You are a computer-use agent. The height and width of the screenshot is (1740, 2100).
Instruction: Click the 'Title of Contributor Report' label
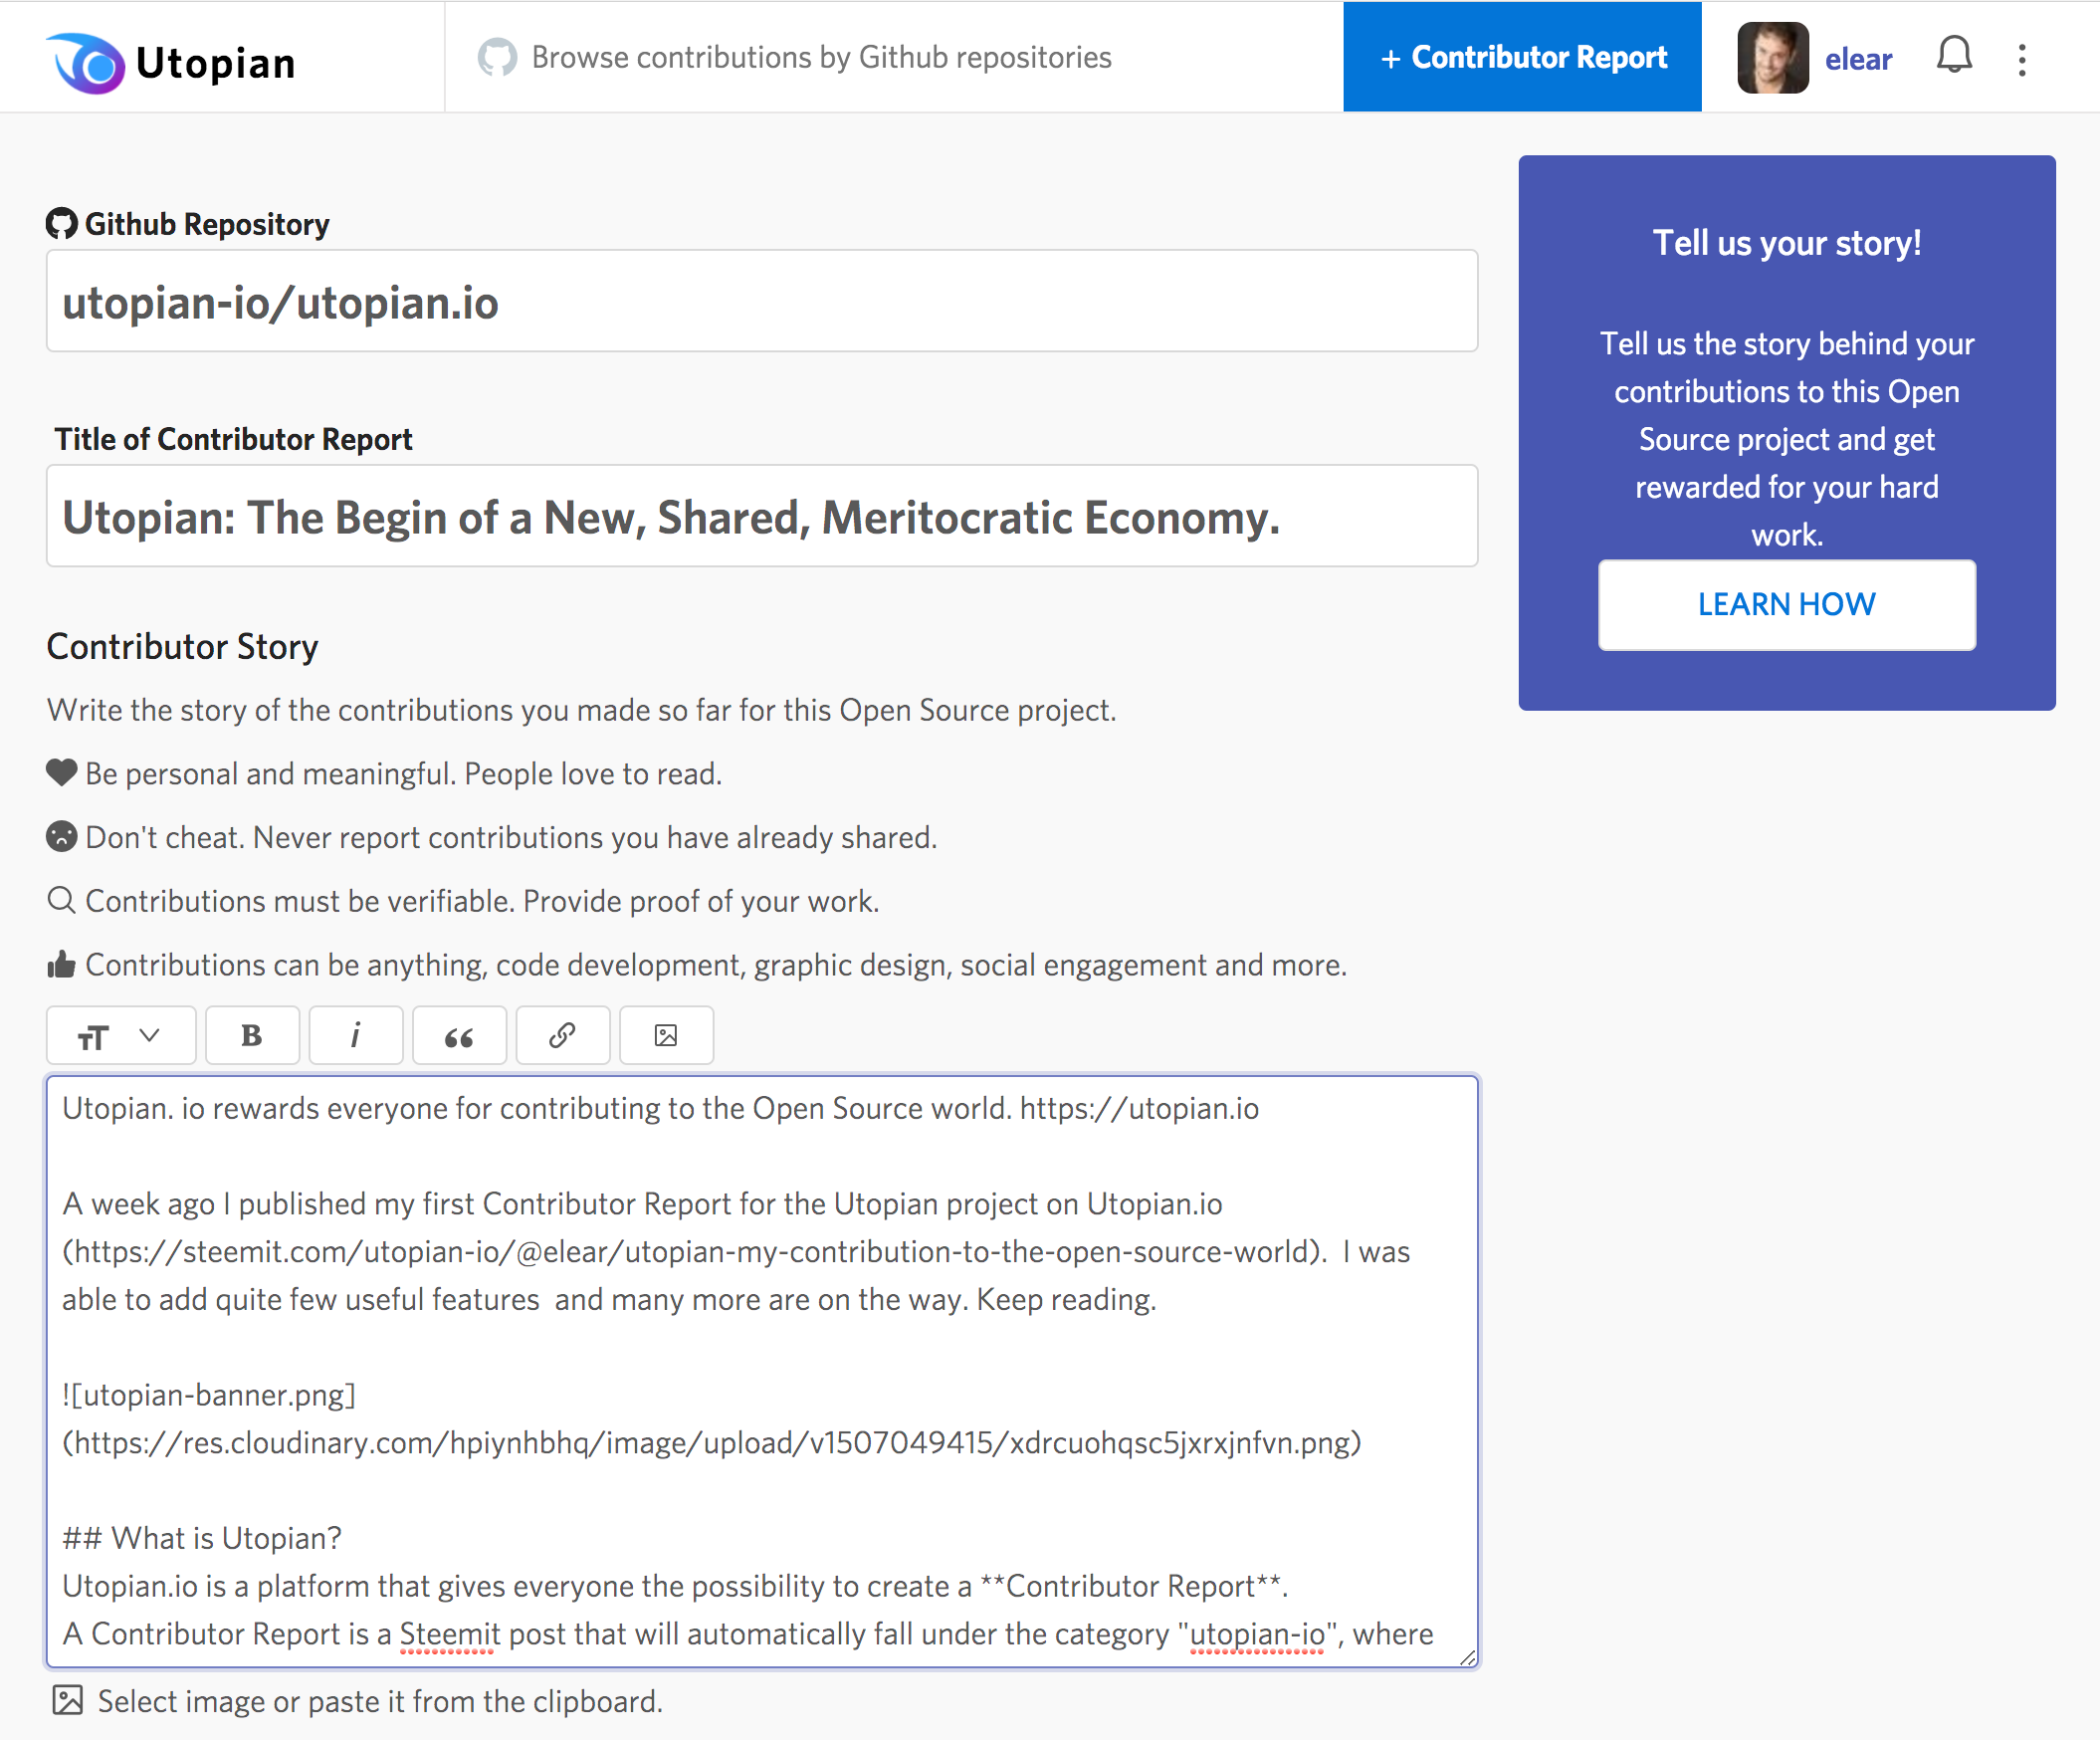233,439
